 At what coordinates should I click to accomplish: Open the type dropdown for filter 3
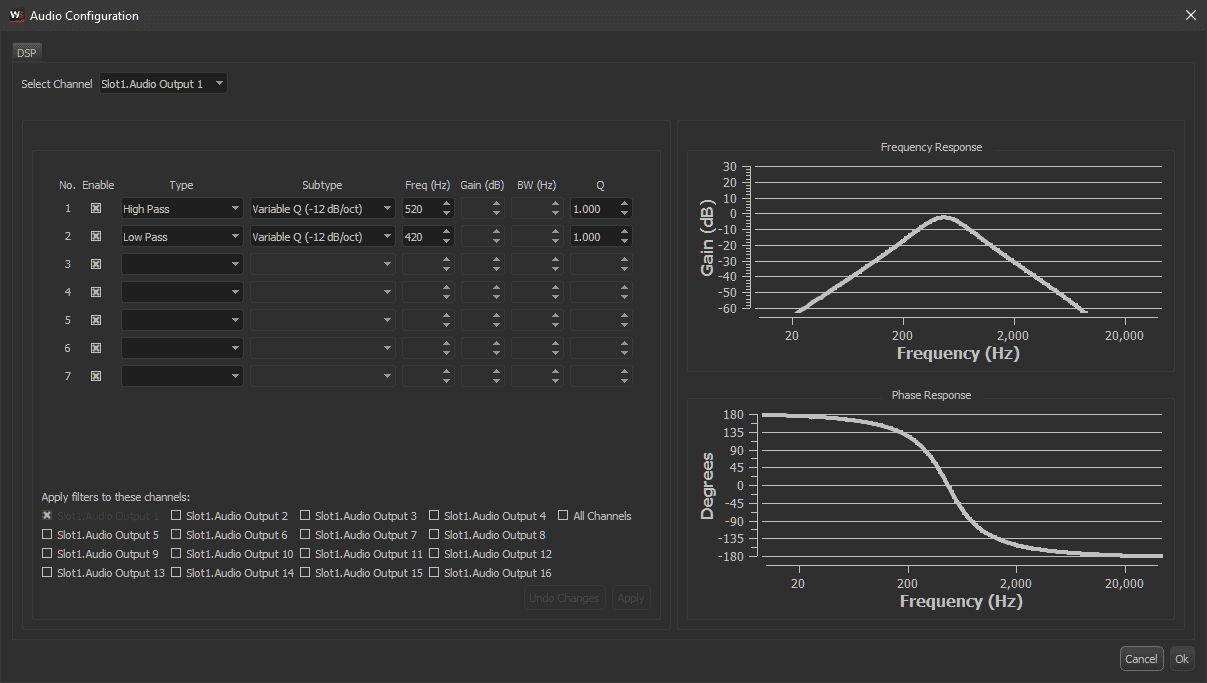click(181, 264)
